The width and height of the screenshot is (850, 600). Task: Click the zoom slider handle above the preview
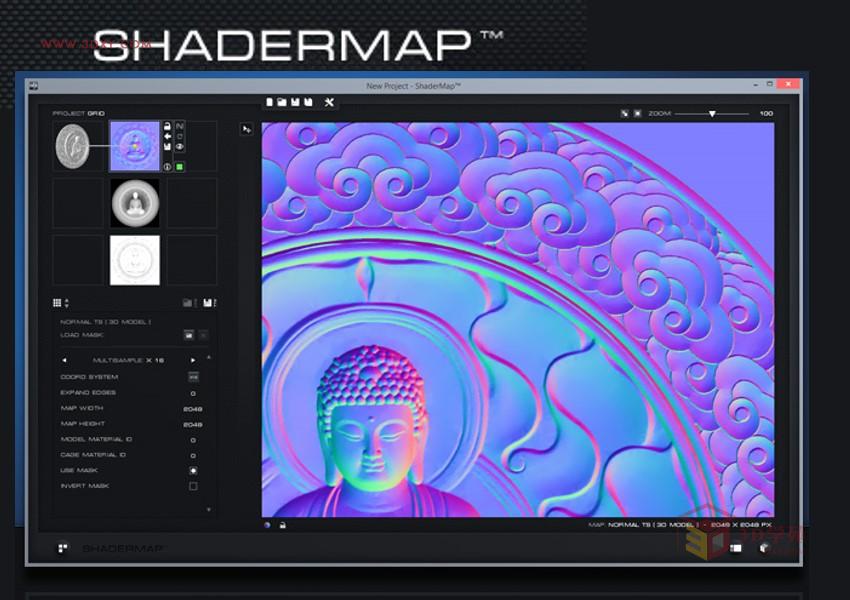[x=712, y=114]
